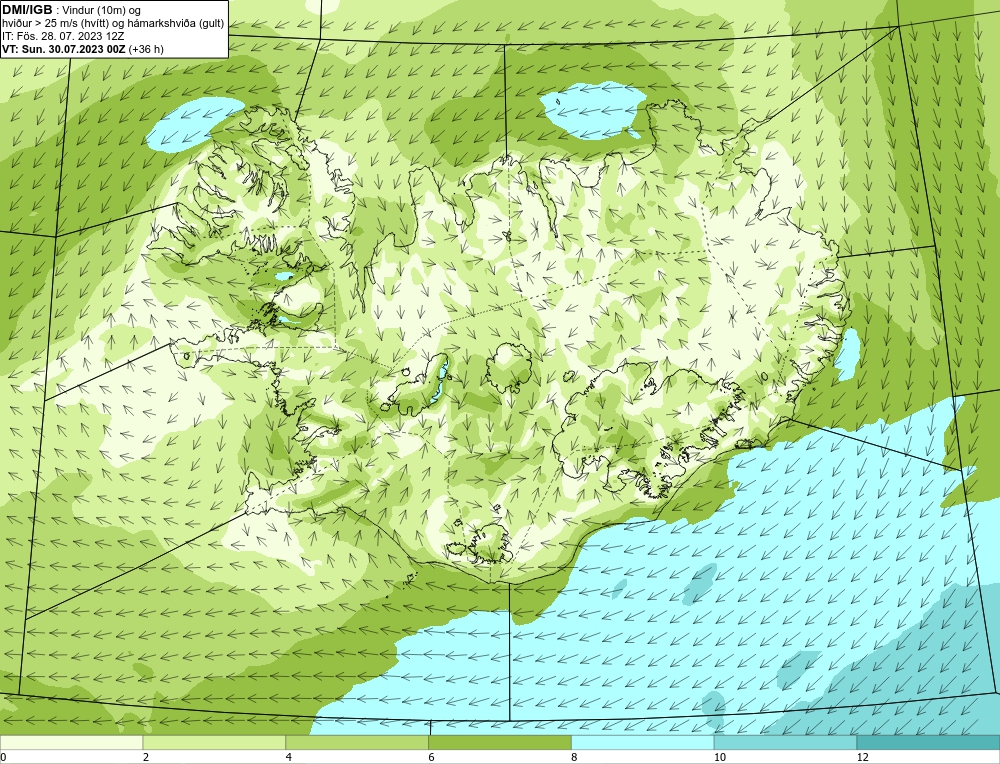Click the 8–10 m/s light cyan band

coord(643,742)
